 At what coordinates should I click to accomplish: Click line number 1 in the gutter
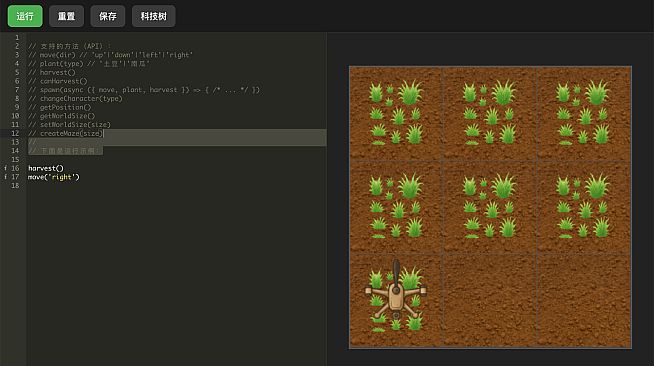[x=17, y=37]
